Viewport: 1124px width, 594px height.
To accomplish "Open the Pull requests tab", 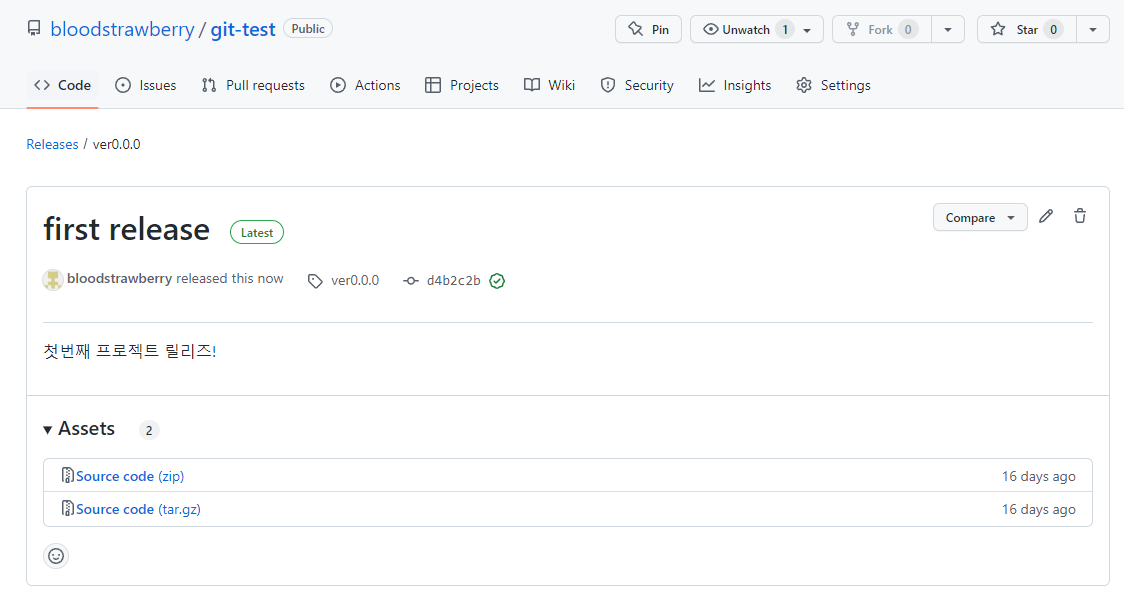I will tap(253, 85).
